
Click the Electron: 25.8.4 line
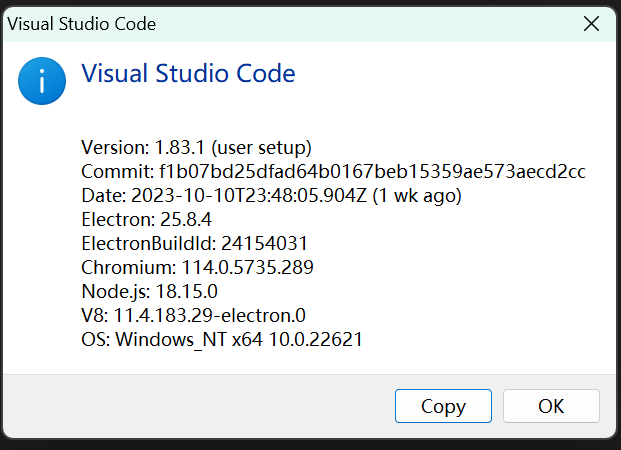point(147,219)
